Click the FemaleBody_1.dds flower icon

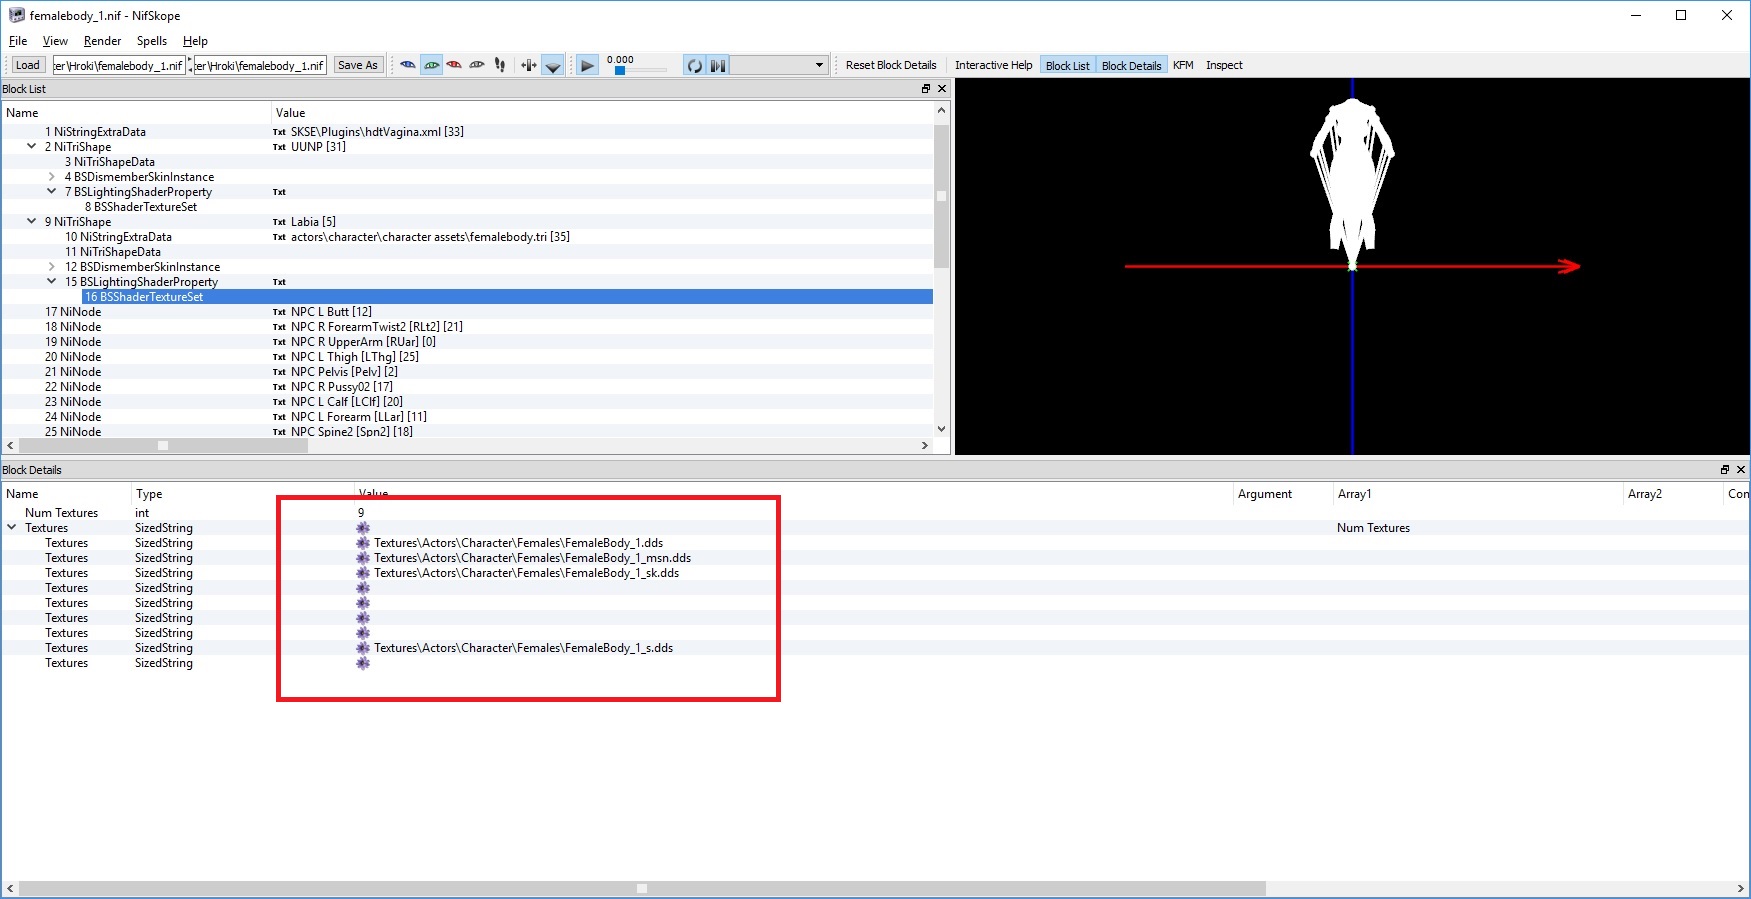(363, 543)
